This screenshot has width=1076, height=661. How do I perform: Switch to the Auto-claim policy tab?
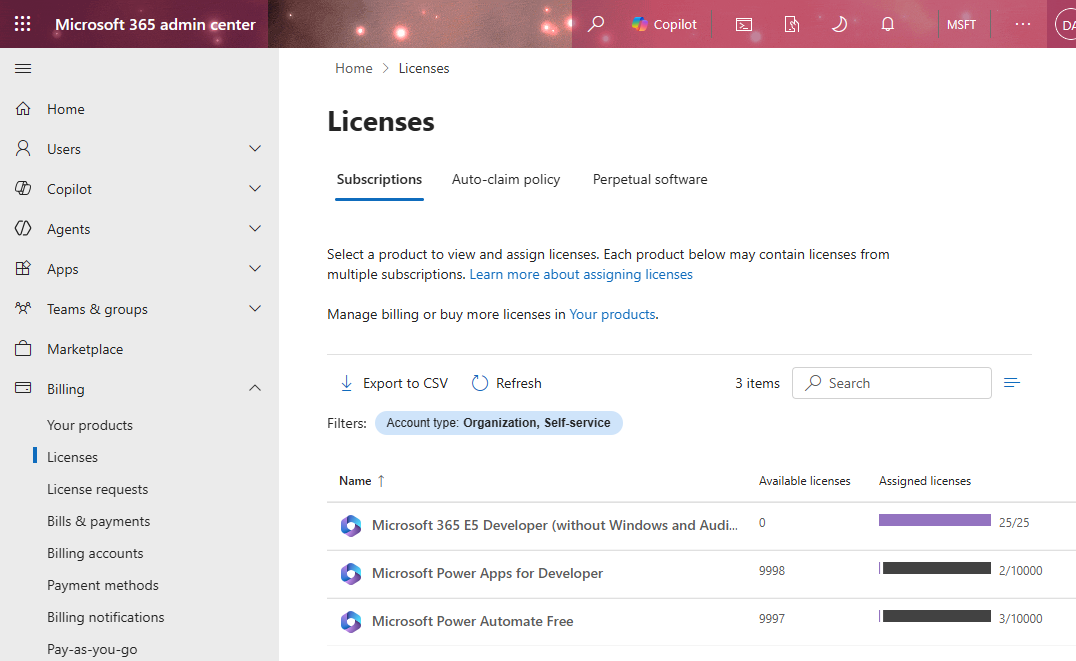[x=506, y=180]
